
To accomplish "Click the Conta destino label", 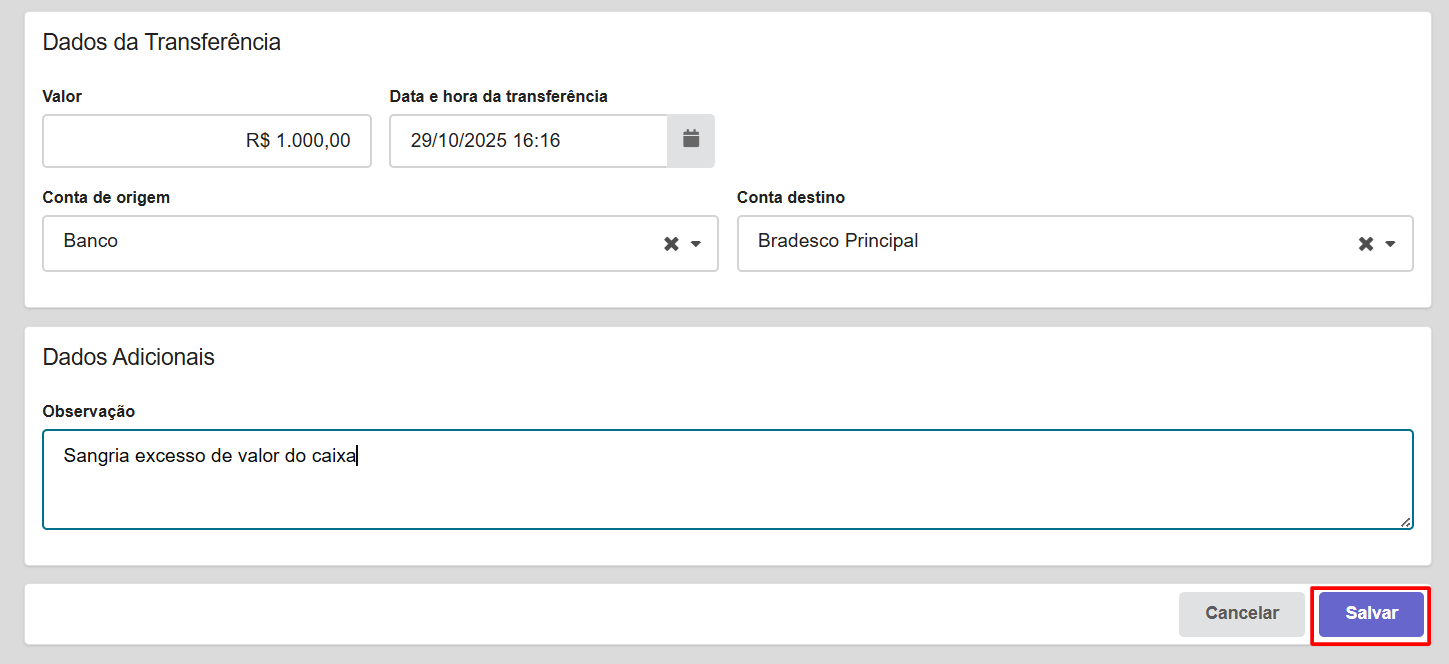I will point(790,198).
